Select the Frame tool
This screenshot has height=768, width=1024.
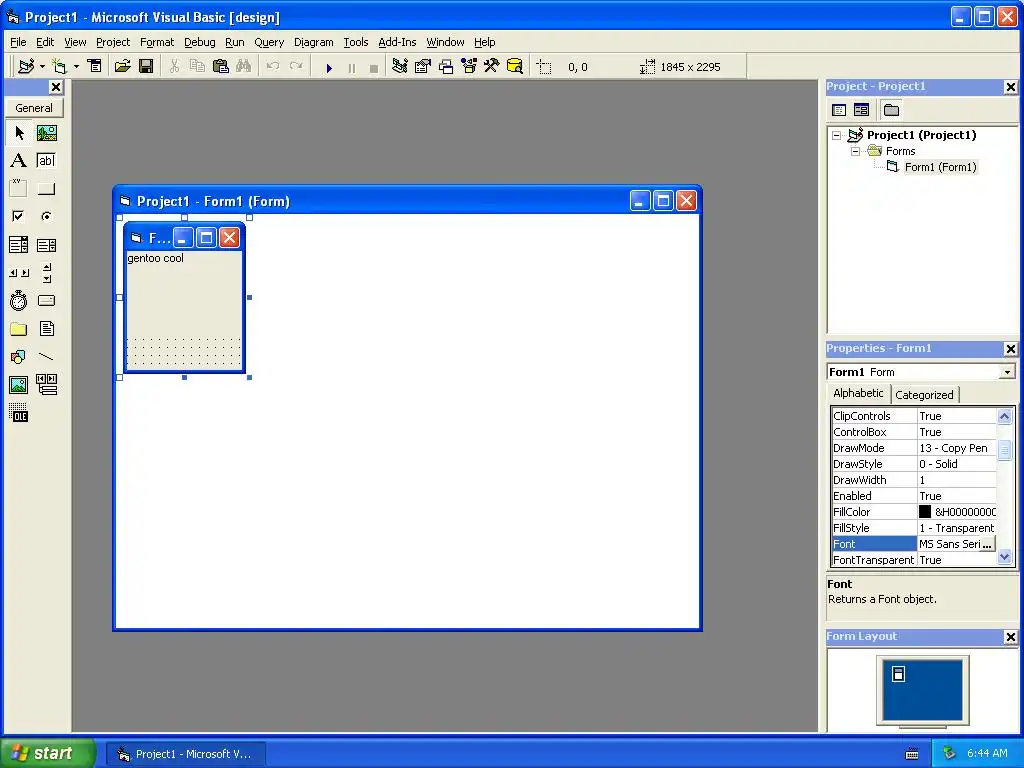[x=19, y=189]
